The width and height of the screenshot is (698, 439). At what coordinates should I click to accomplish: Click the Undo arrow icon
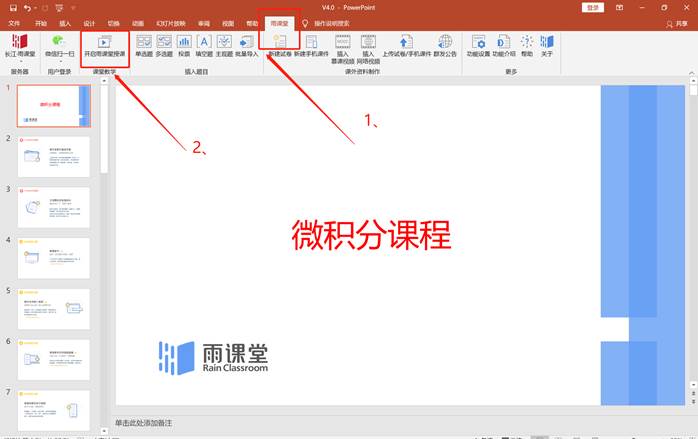coord(27,8)
